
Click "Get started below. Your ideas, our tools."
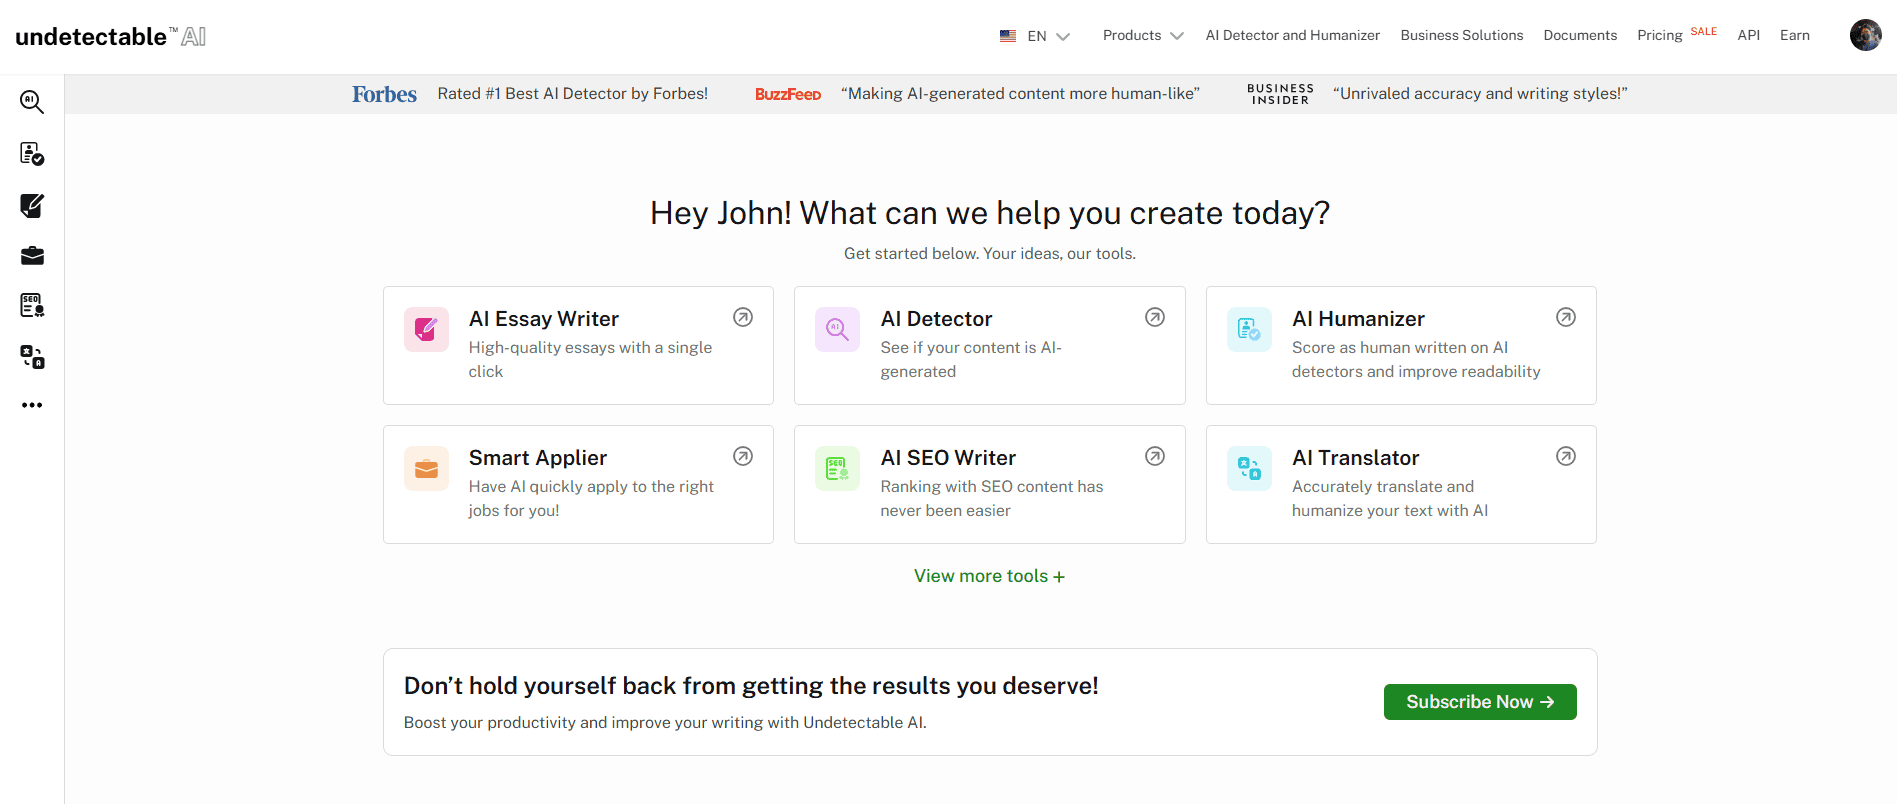990,254
